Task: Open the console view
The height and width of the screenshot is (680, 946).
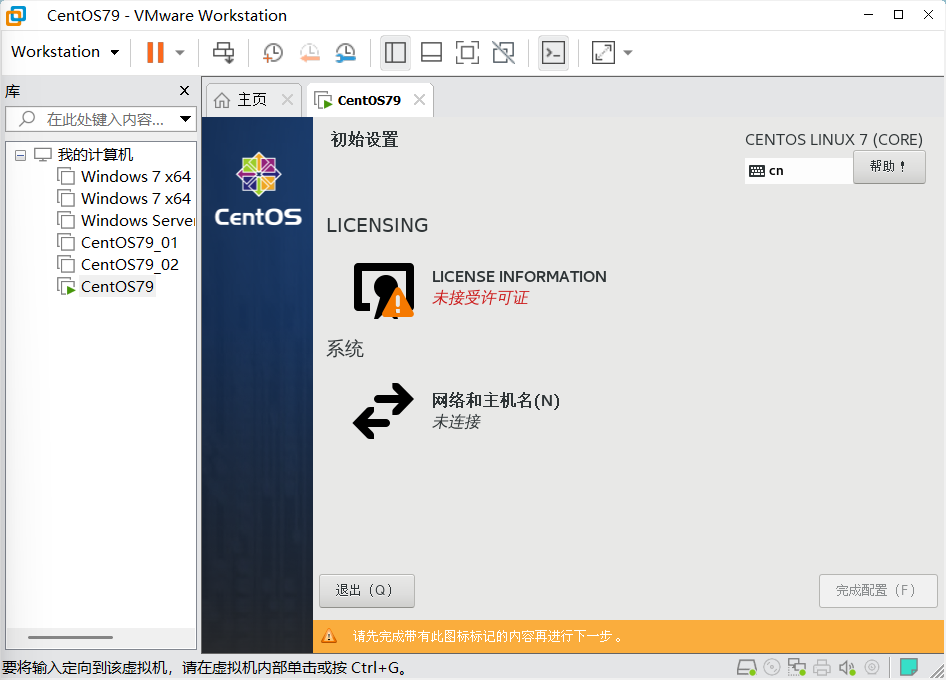Action: [553, 52]
